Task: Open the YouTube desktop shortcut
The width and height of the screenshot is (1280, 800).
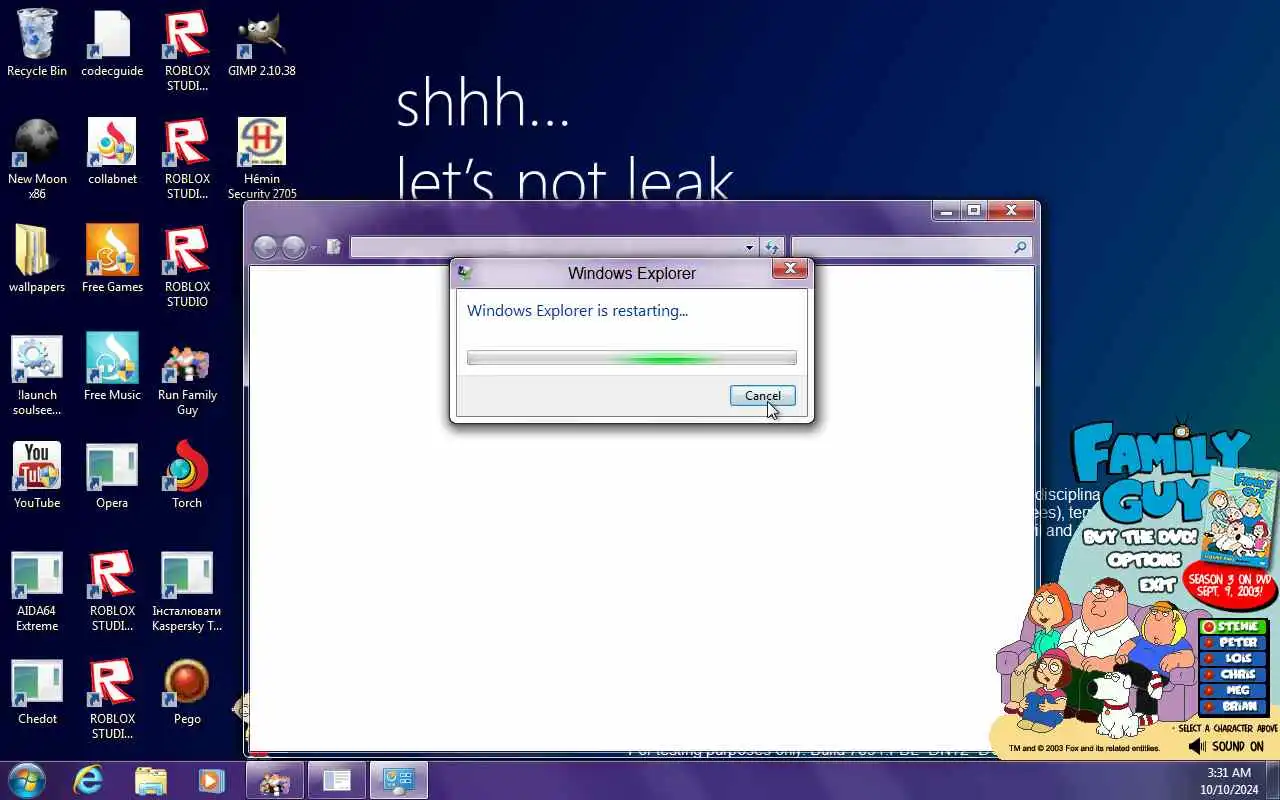Action: [37, 475]
